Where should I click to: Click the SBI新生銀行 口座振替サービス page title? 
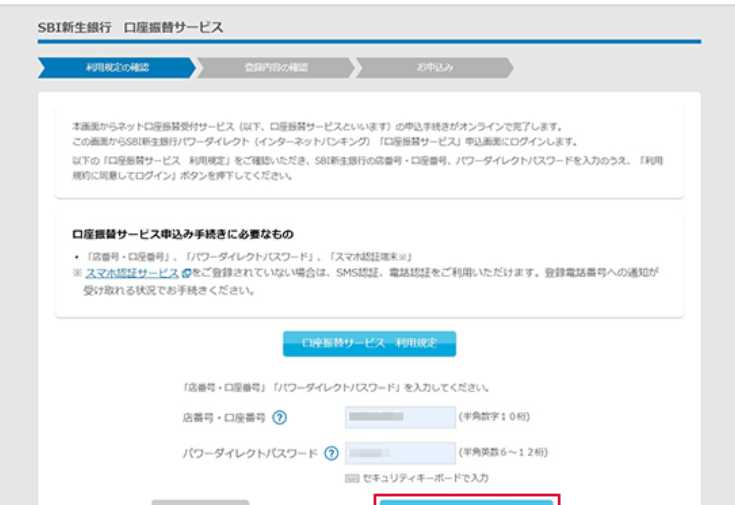pyautogui.click(x=130, y=27)
